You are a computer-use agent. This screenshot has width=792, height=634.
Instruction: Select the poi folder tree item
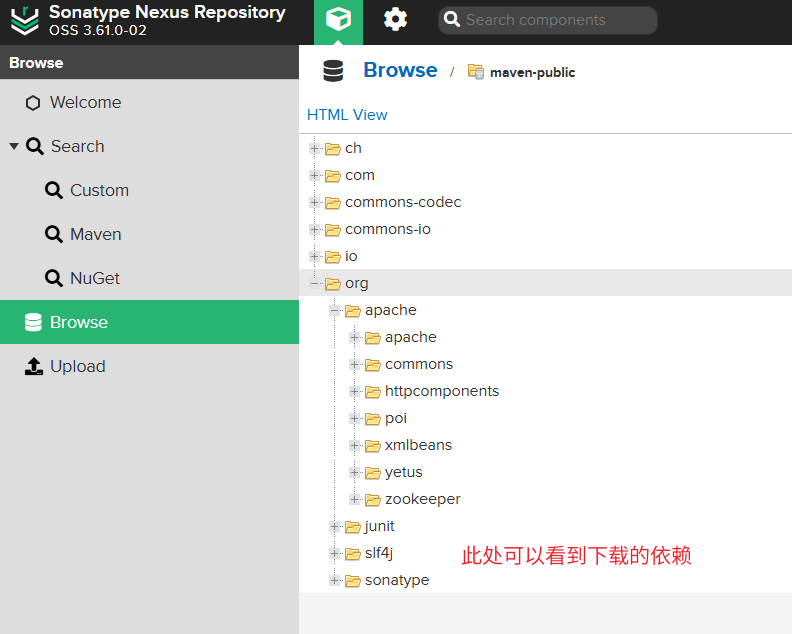click(396, 418)
